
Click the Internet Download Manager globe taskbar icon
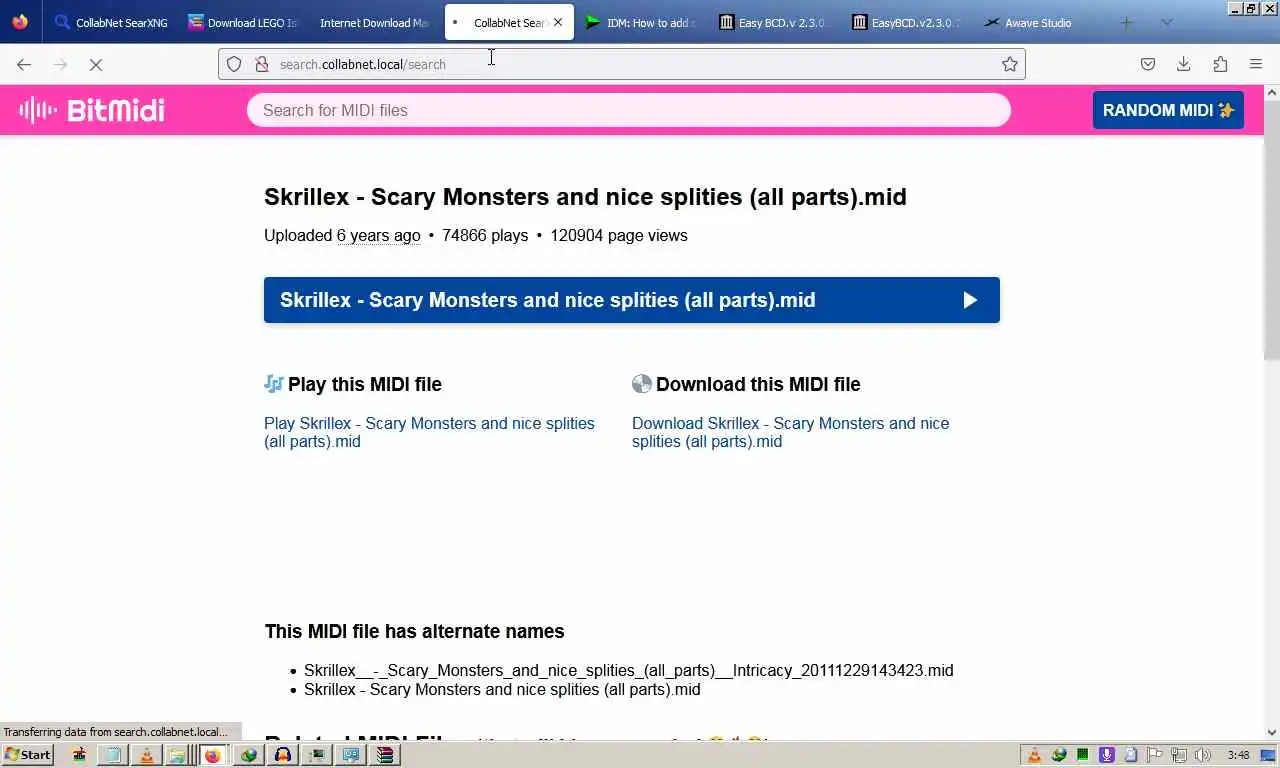coord(248,755)
